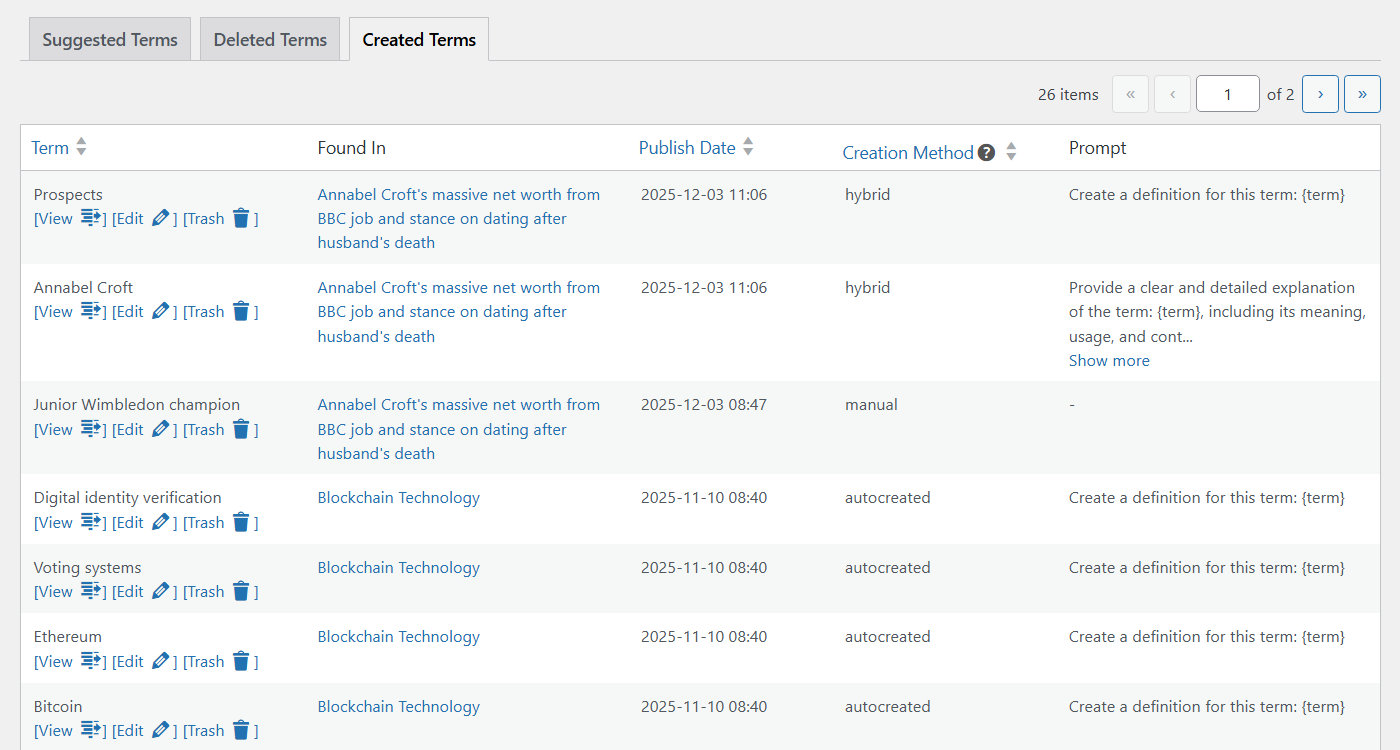Switch to the Suggested Terms tab
Screen dimensions: 1400x750
(109, 38)
